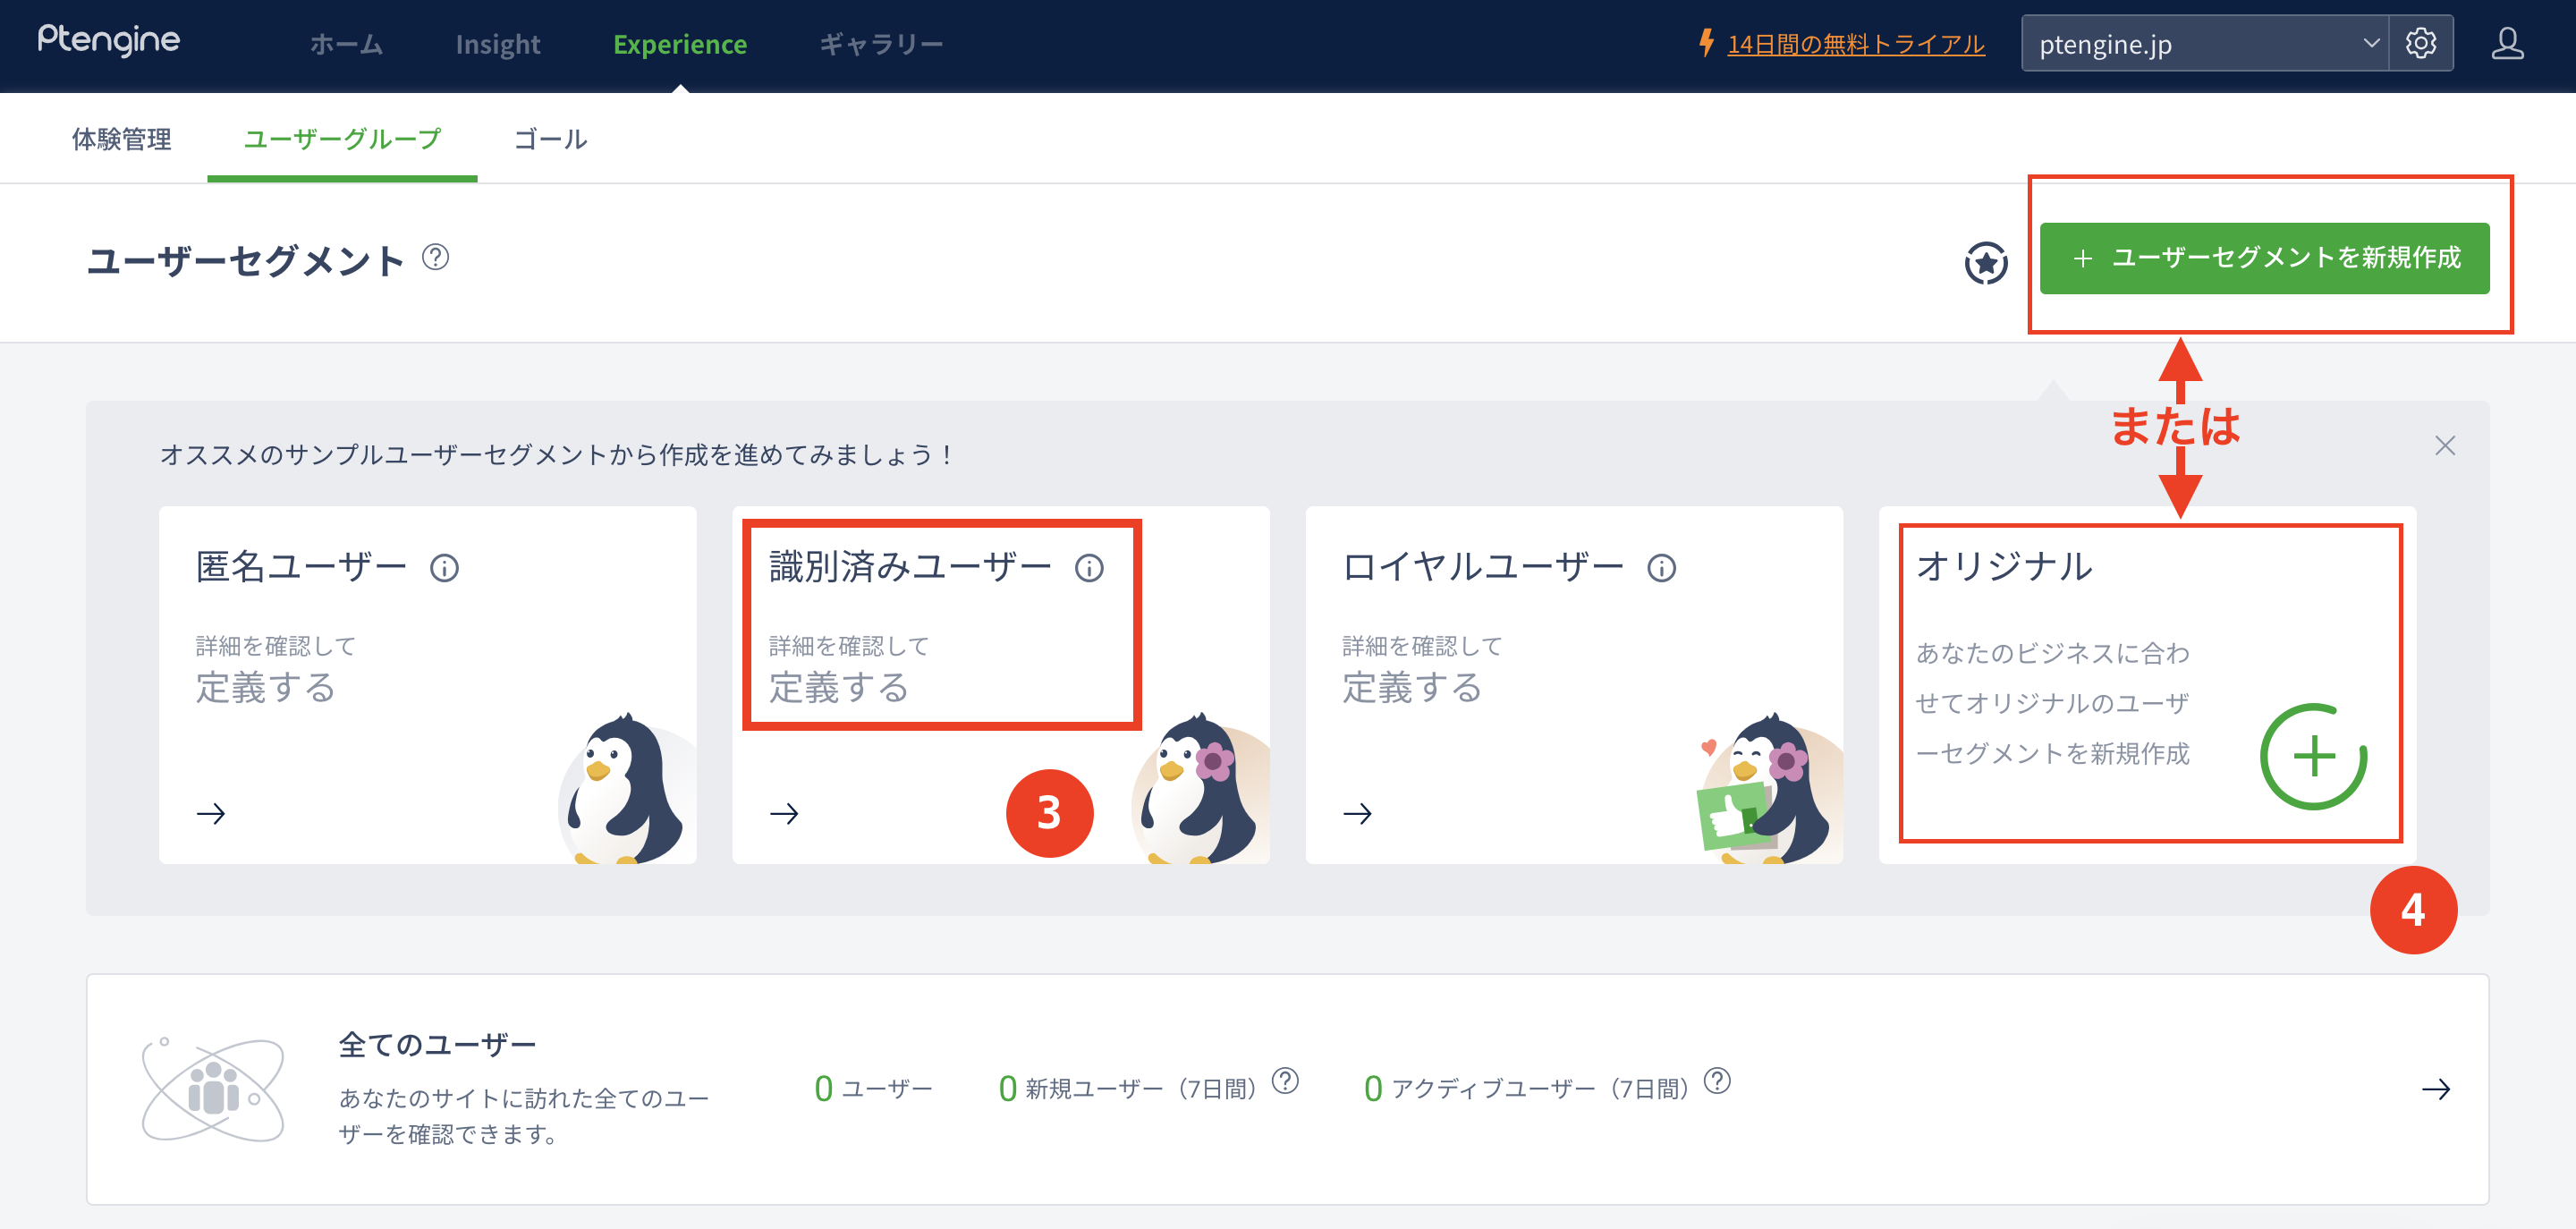This screenshot has width=2576, height=1229.
Task: Click あなたのサイトに訪れた全てのユーザー description
Action: point(524,1116)
